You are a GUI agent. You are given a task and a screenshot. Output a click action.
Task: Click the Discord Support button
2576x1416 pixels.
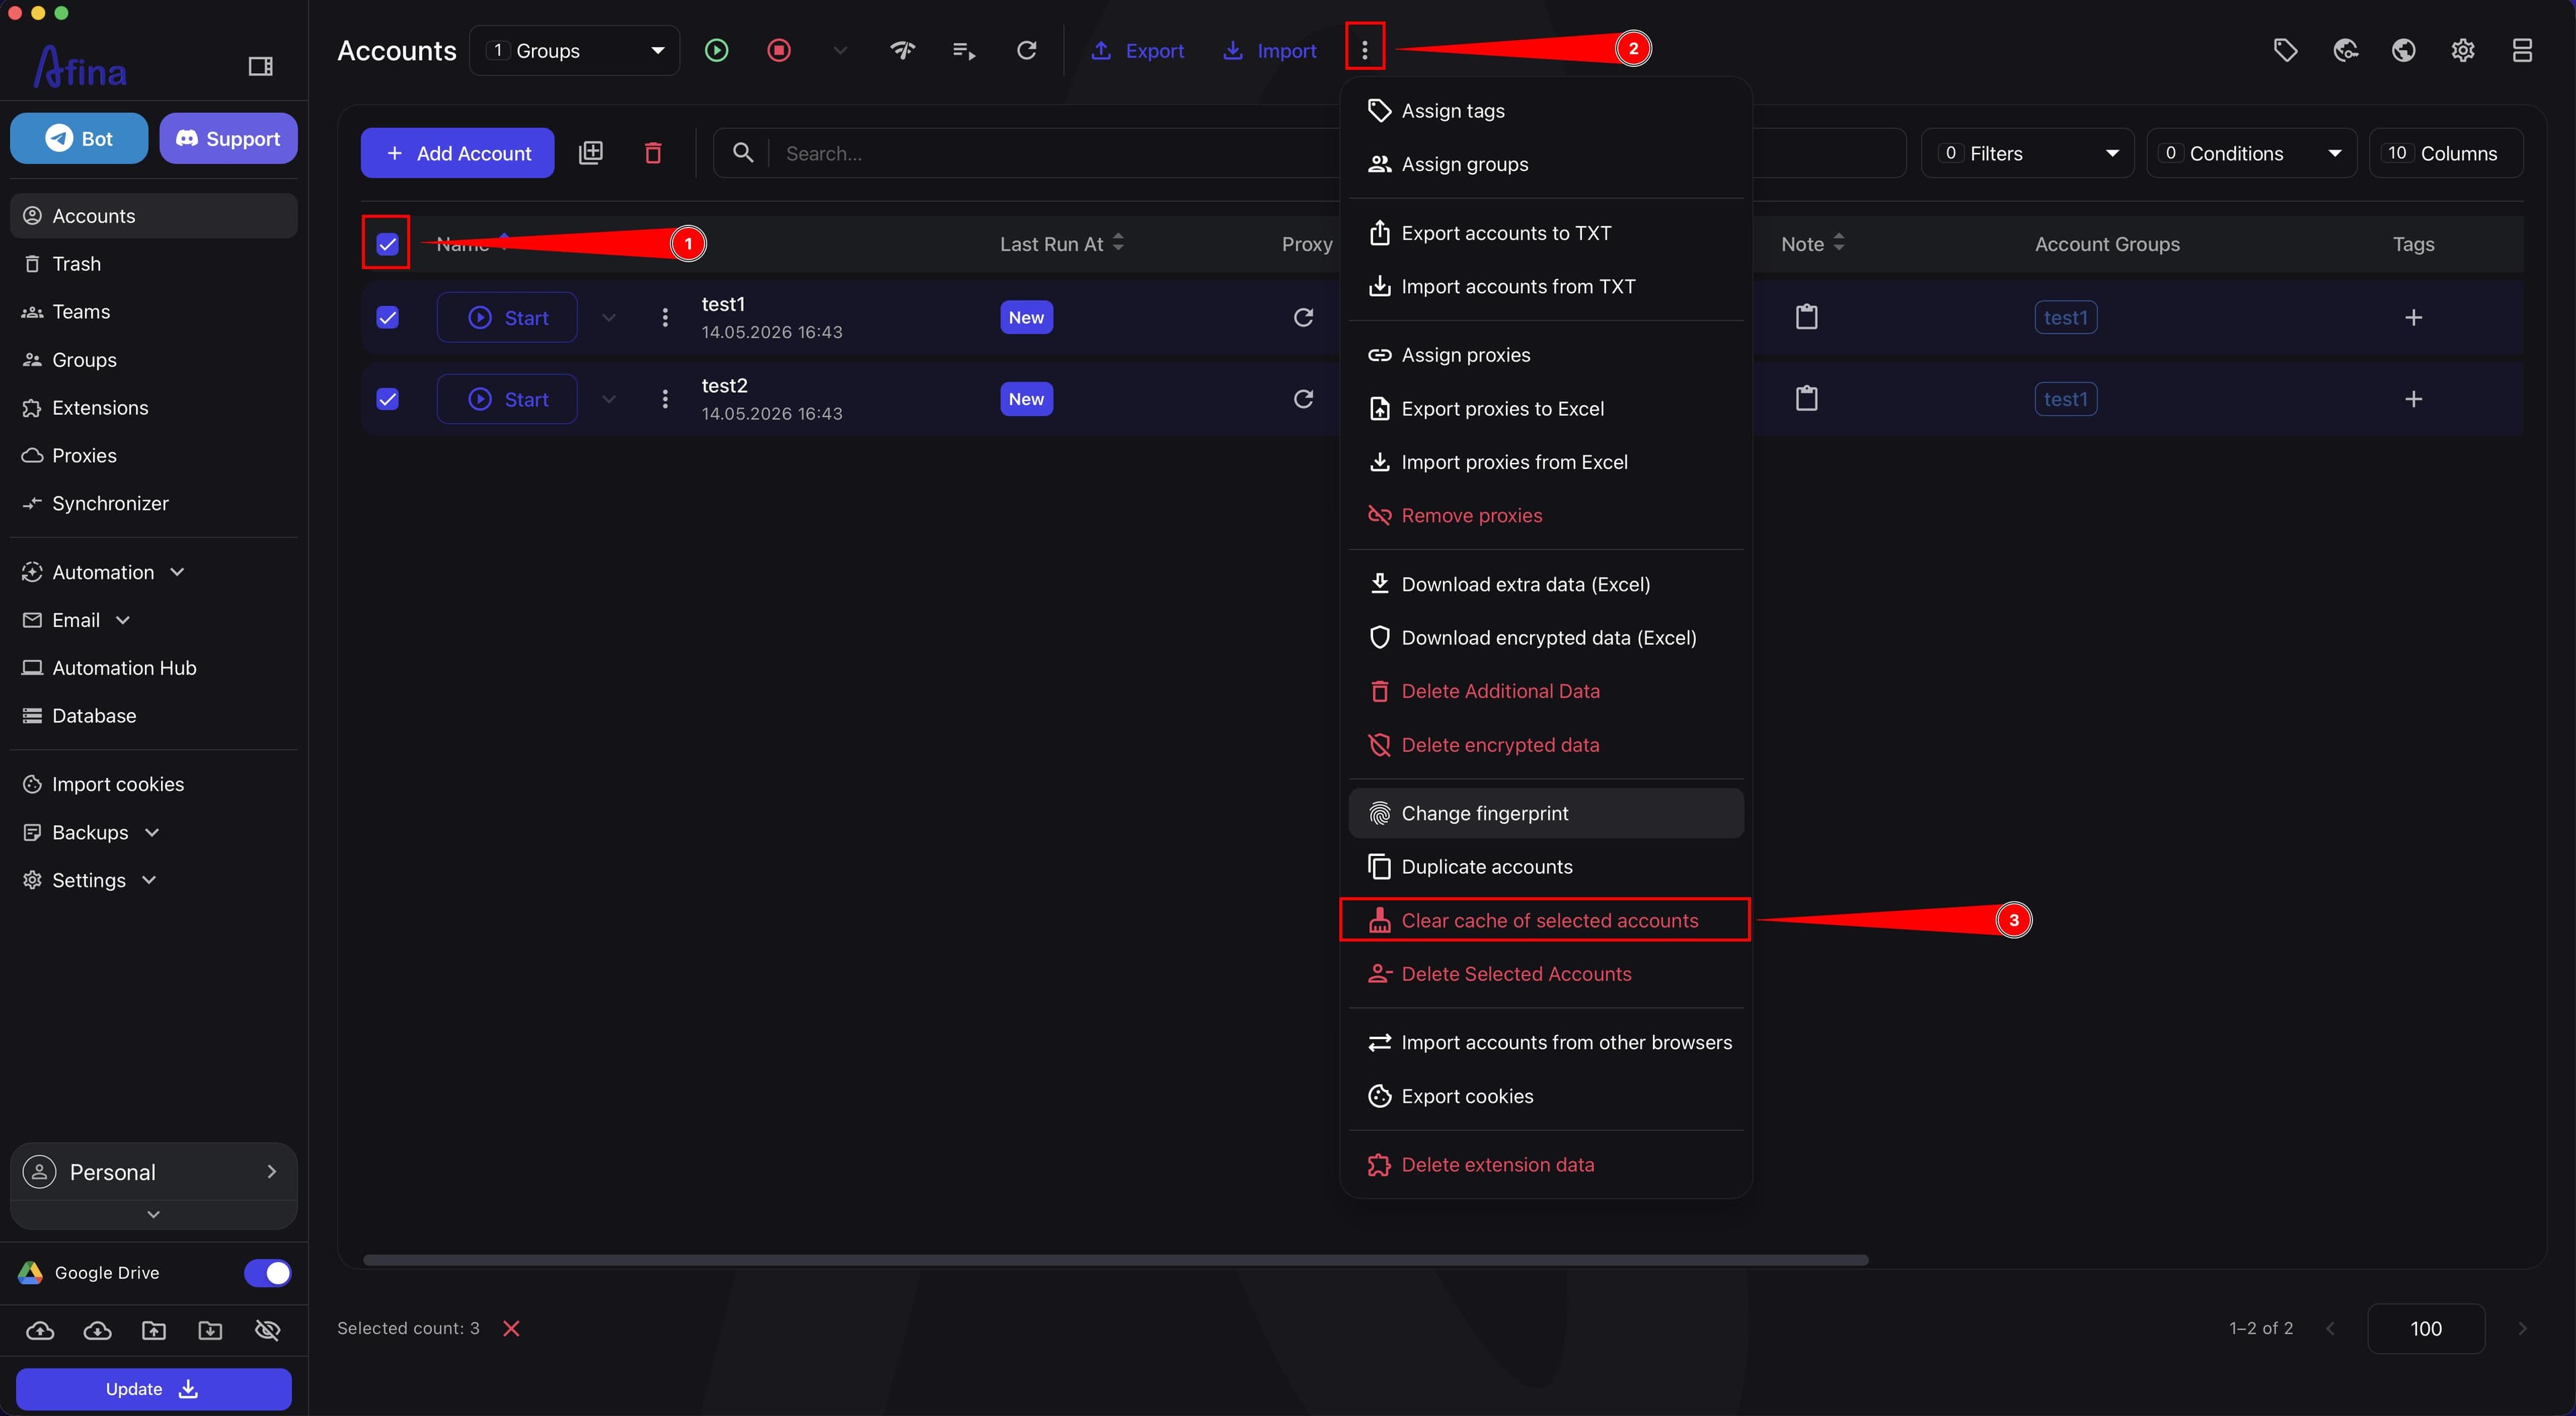[x=228, y=138]
